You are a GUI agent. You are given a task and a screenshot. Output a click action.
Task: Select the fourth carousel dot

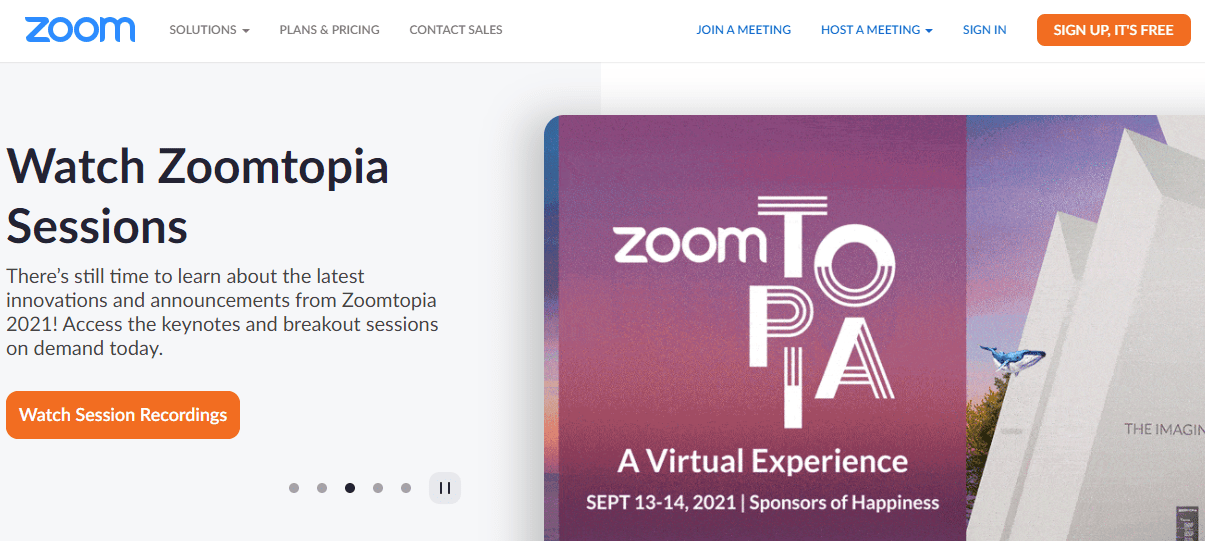coord(378,488)
